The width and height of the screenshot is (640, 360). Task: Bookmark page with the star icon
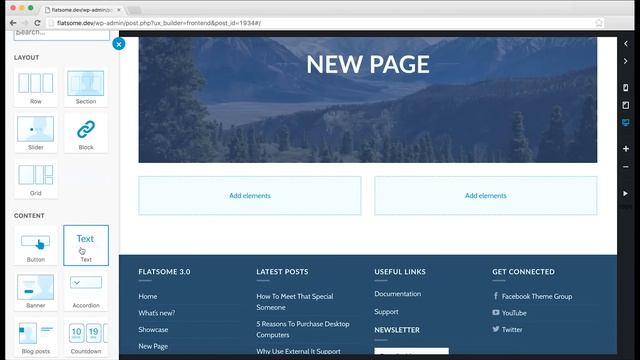click(x=599, y=23)
